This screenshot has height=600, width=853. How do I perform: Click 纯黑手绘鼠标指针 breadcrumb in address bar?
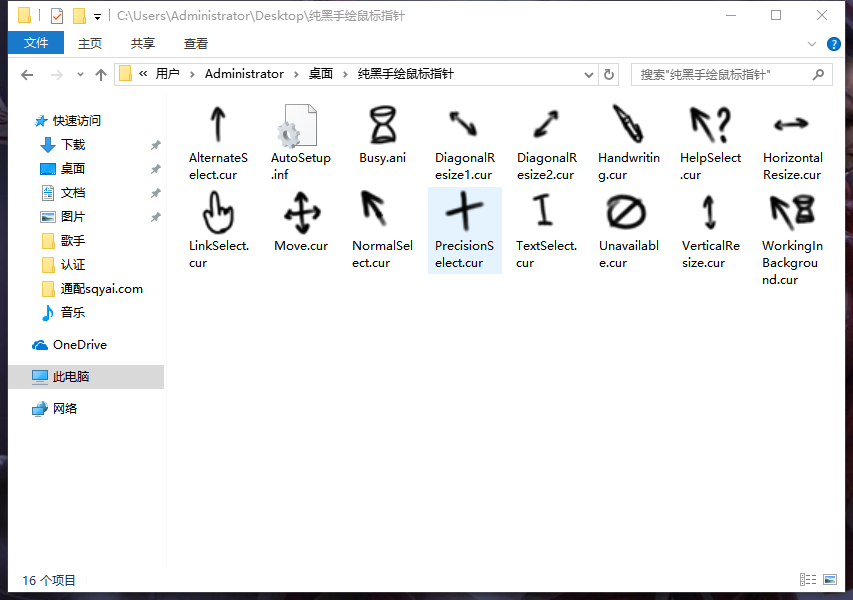click(x=405, y=74)
